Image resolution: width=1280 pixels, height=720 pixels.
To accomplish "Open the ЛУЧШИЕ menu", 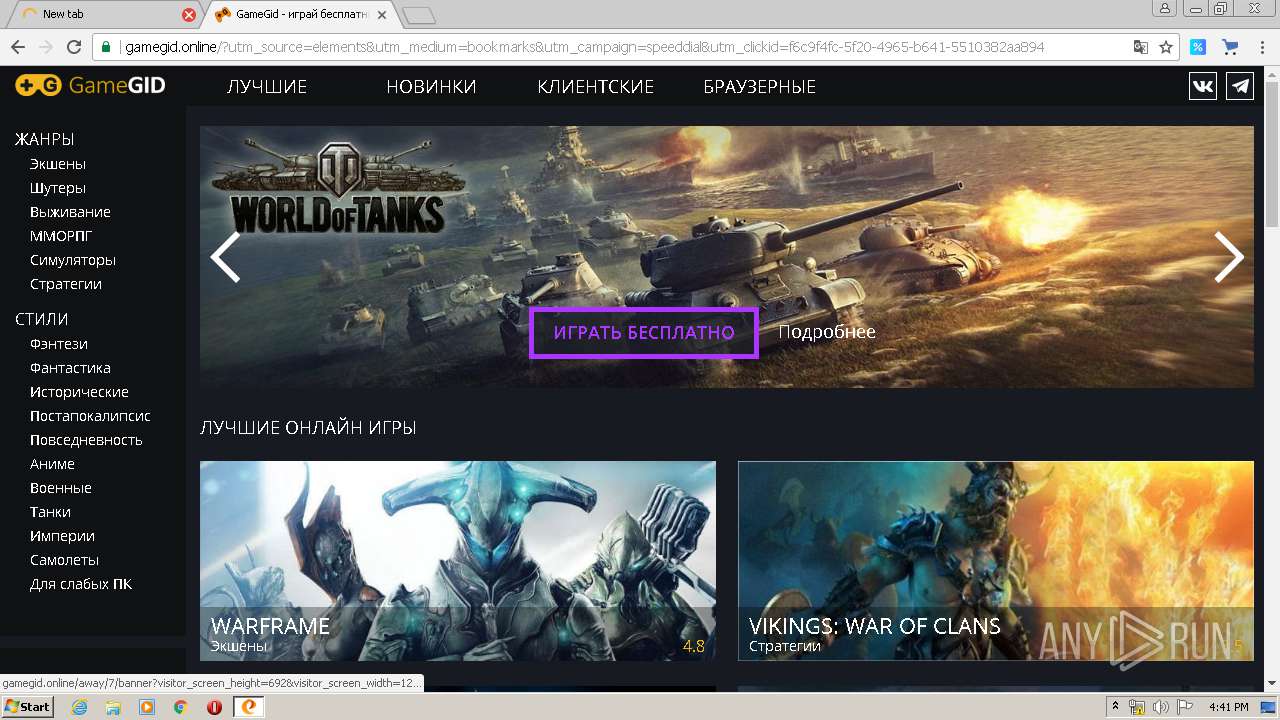I will click(x=267, y=87).
